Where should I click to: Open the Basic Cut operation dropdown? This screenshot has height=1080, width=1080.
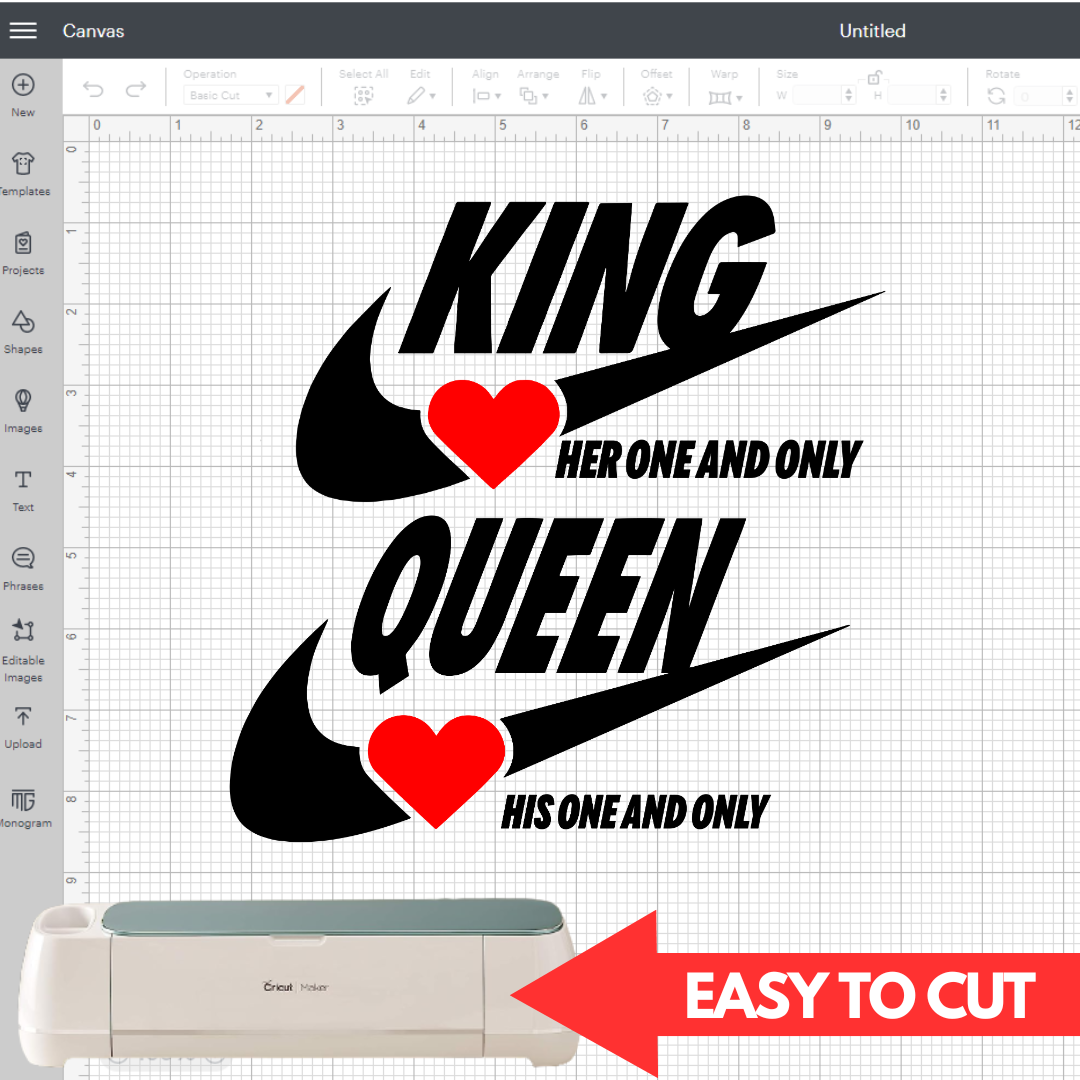[231, 95]
